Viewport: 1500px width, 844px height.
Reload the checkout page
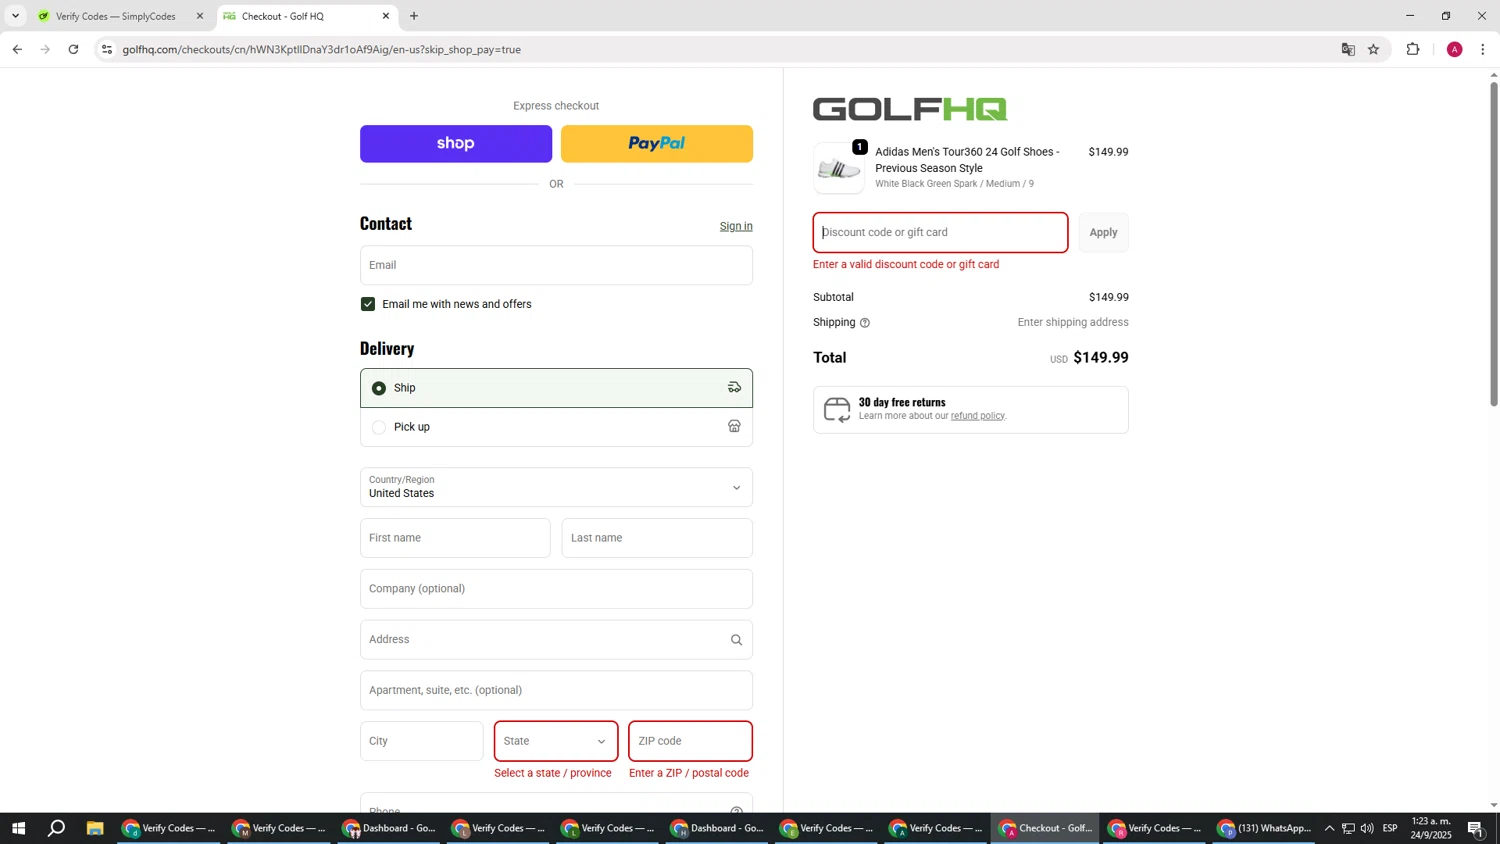point(73,49)
